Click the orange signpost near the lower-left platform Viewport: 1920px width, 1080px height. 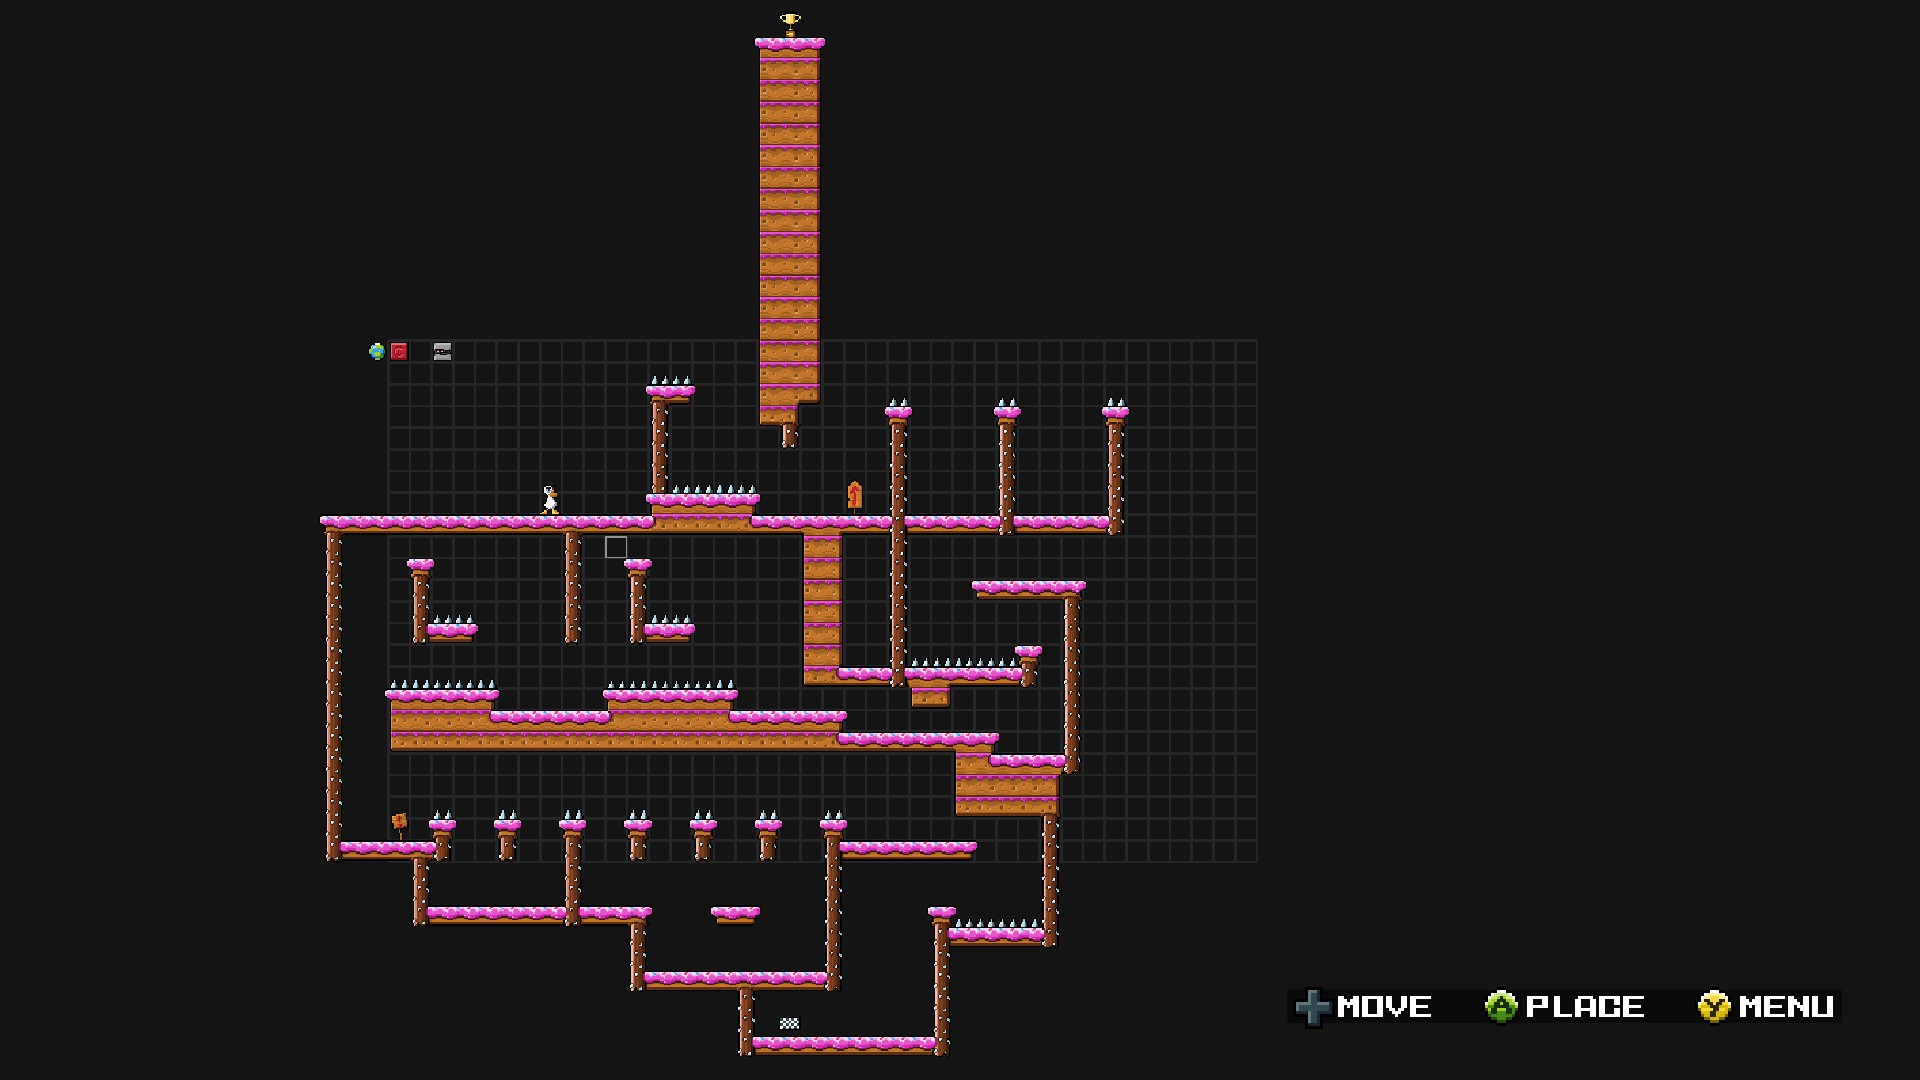click(x=399, y=825)
